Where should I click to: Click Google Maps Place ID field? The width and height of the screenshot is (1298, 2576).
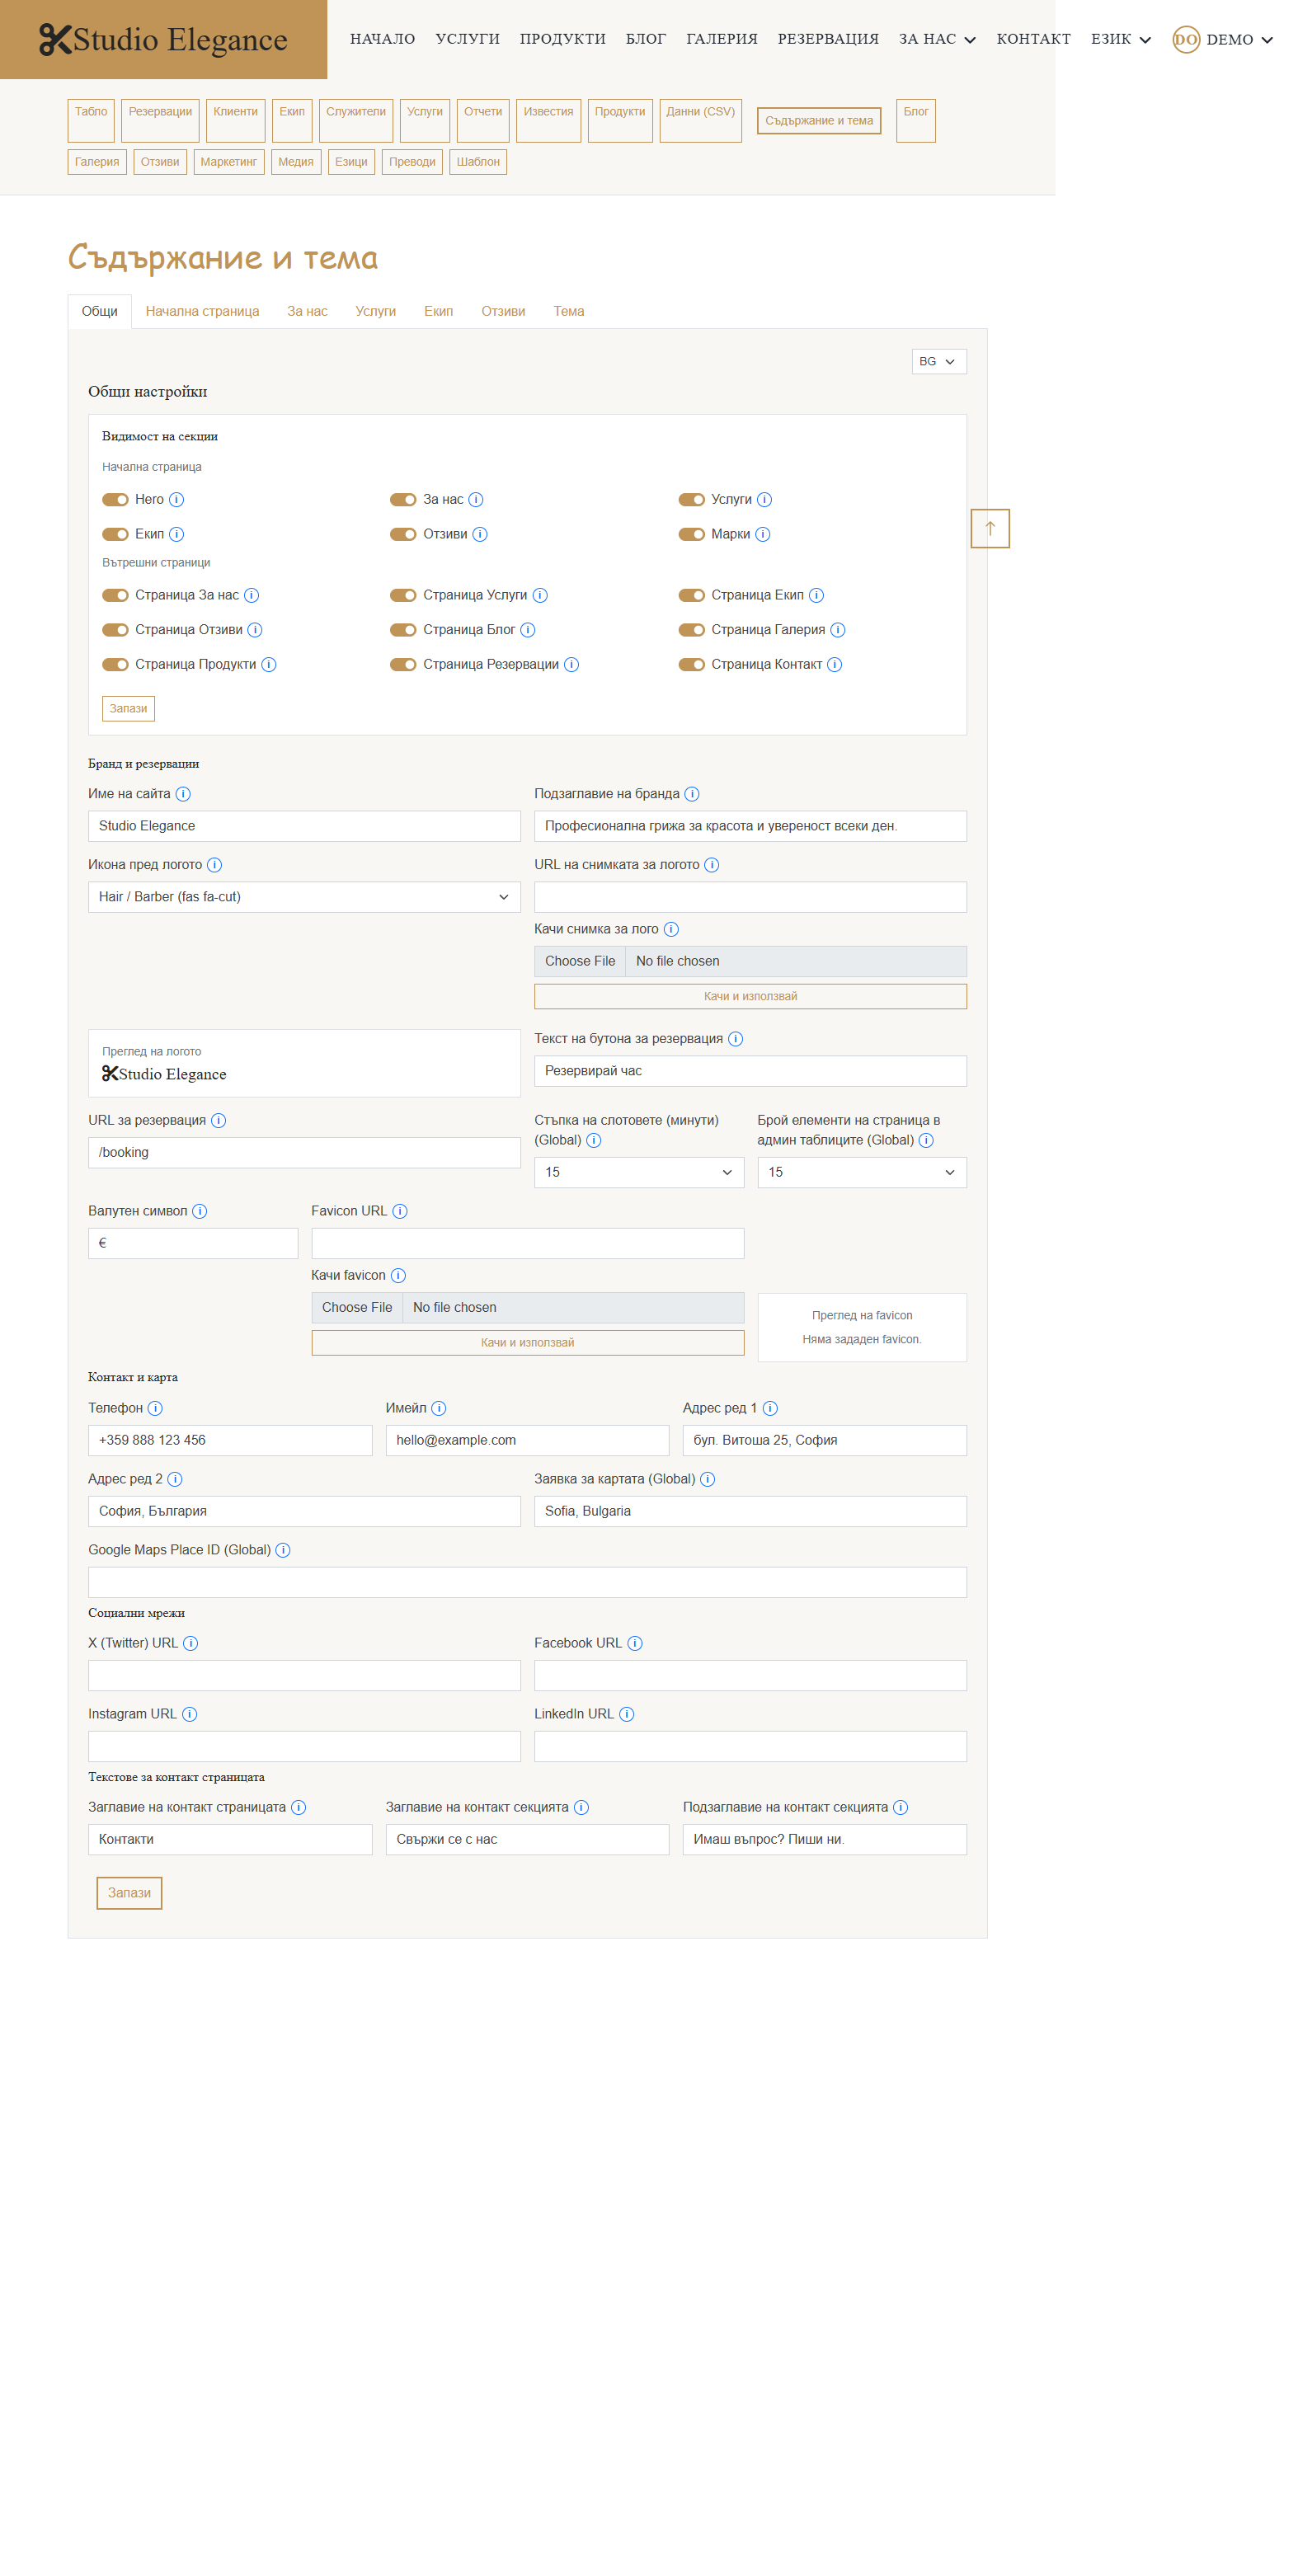click(528, 1582)
